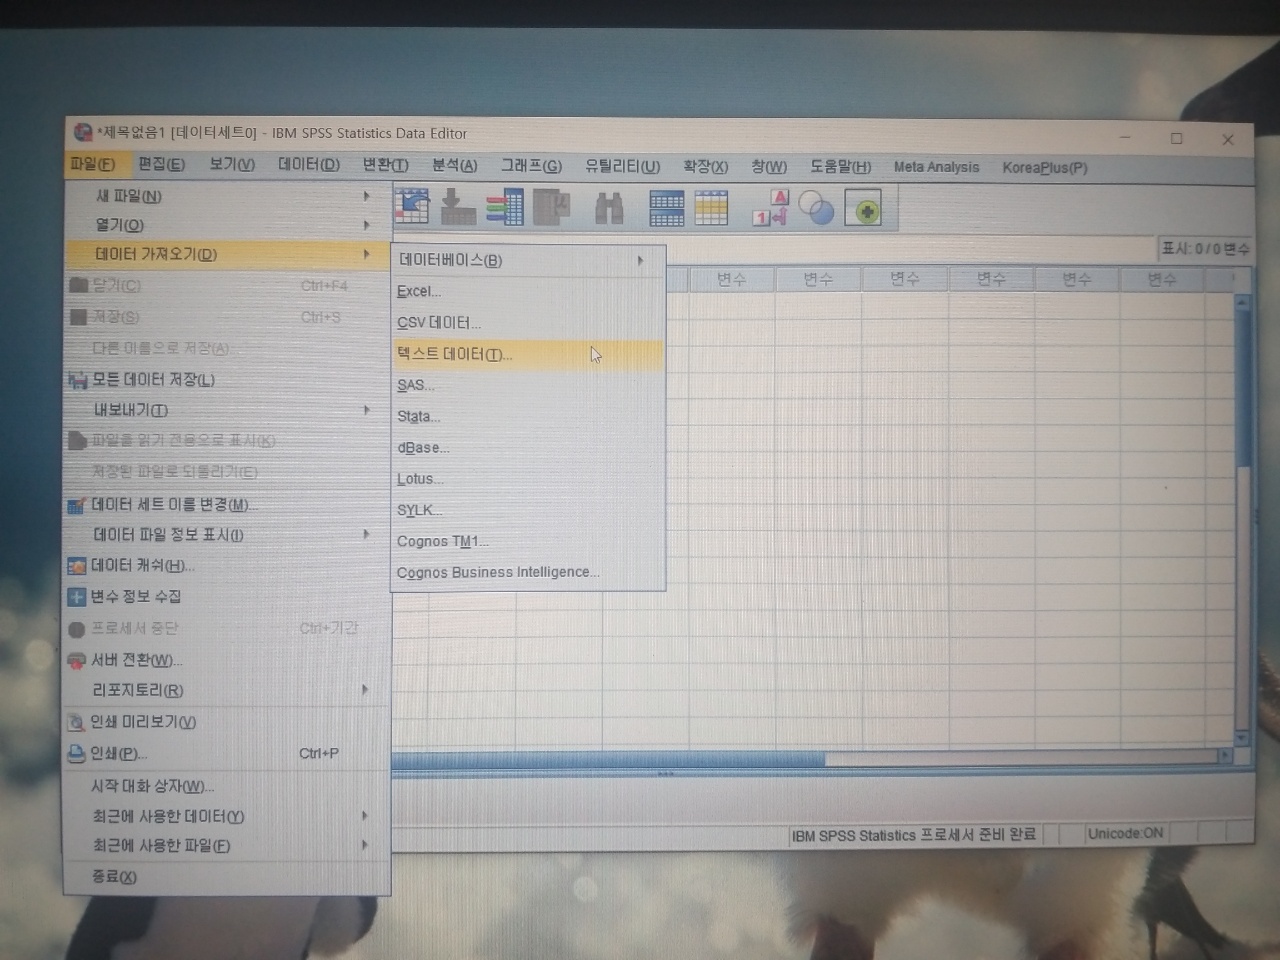1280x960 pixels.
Task: Select the highlighted 텍스트 데이터 item
Action: pos(529,354)
